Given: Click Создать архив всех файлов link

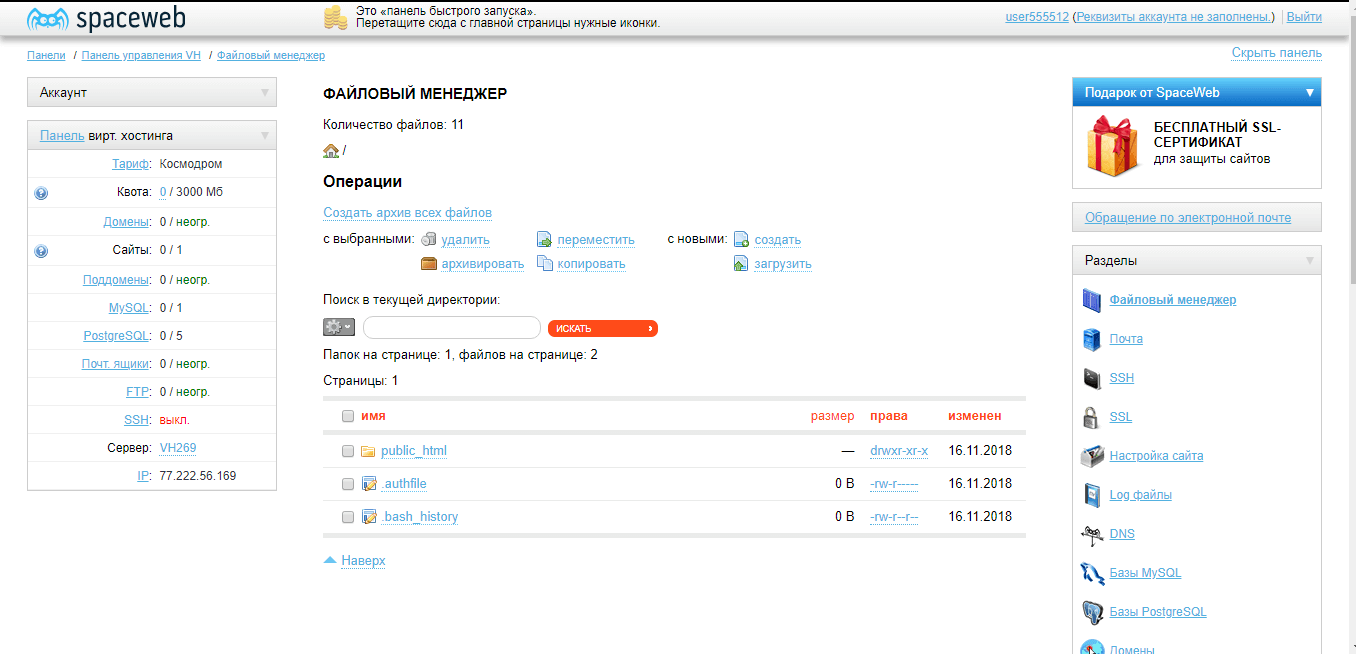Looking at the screenshot, I should click(x=407, y=213).
